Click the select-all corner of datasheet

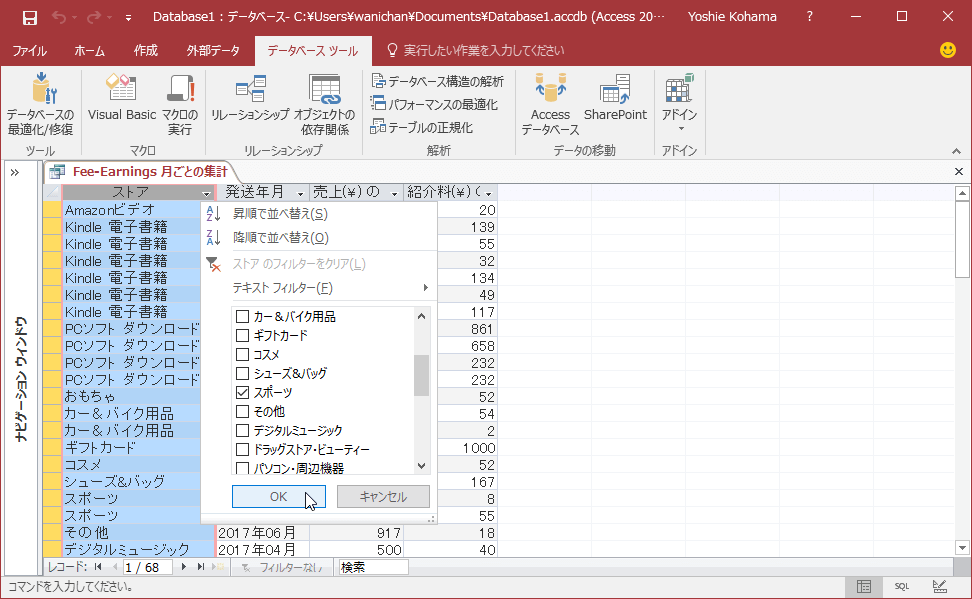point(53,193)
